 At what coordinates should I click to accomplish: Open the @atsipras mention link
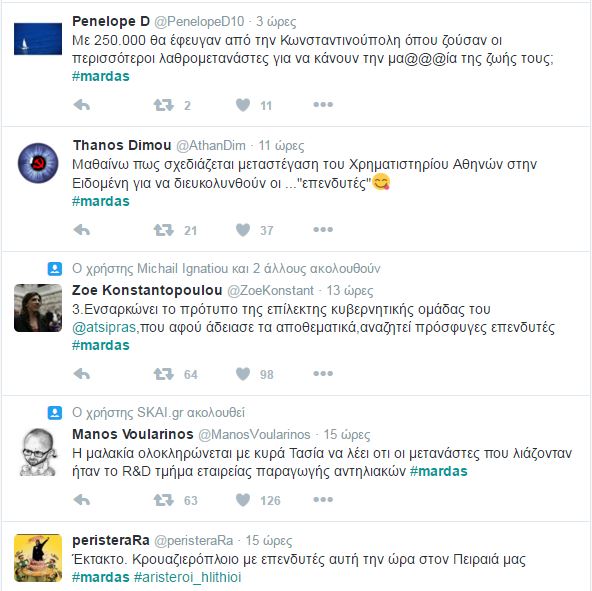click(x=104, y=327)
